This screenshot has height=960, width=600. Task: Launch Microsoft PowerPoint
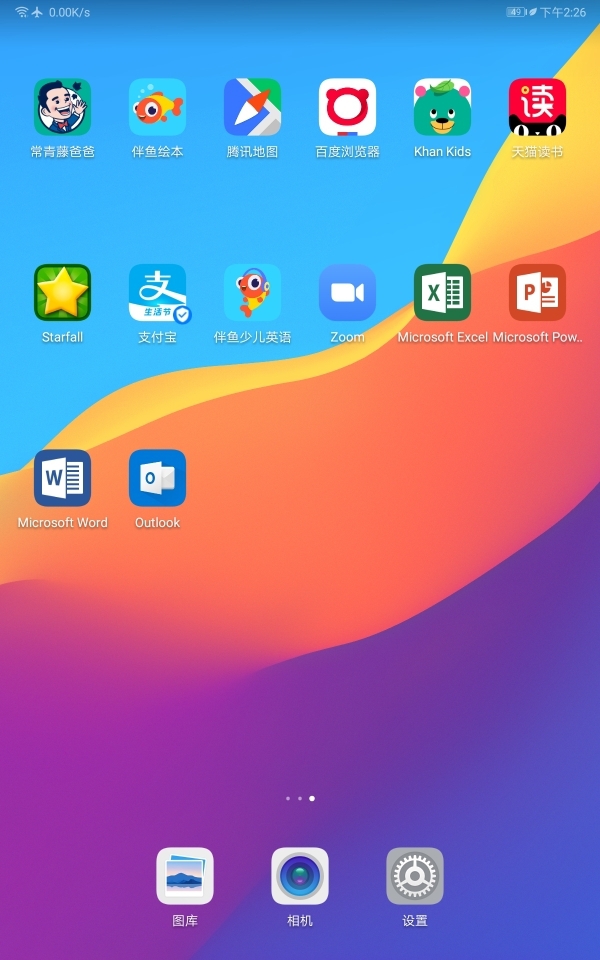(x=537, y=292)
